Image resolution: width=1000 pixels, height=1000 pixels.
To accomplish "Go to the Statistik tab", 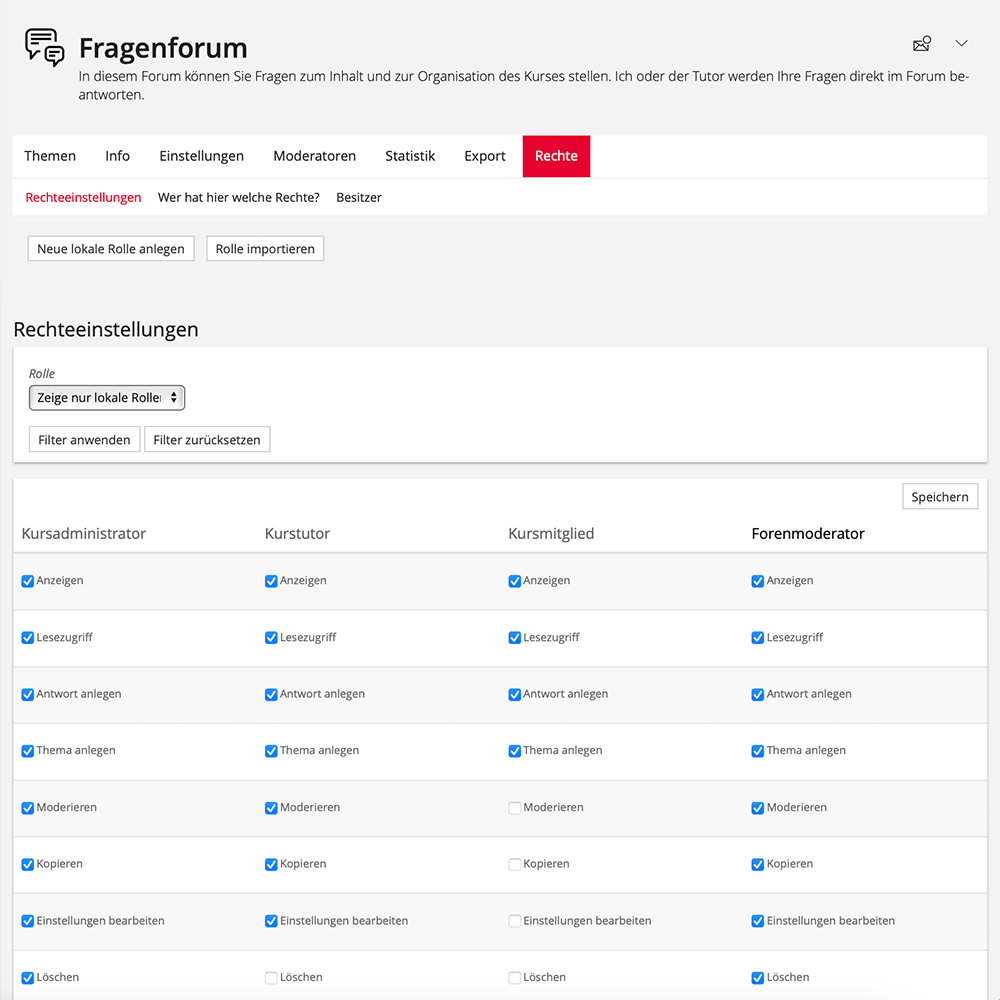I will pos(410,156).
